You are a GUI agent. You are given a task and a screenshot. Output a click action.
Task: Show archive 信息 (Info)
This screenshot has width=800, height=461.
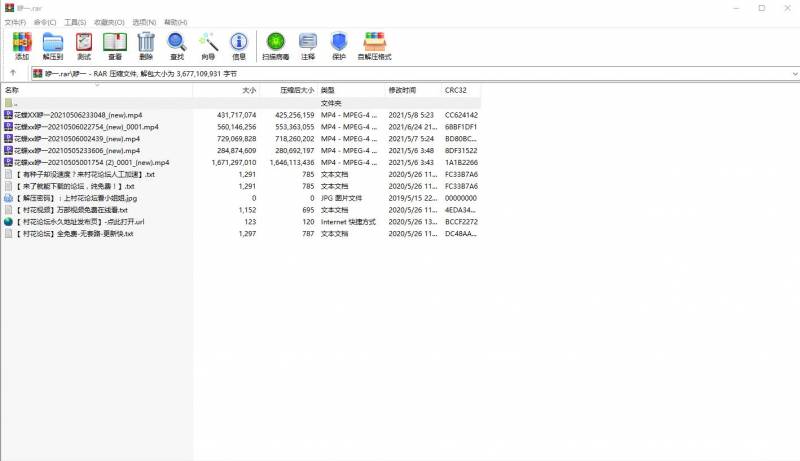(239, 45)
